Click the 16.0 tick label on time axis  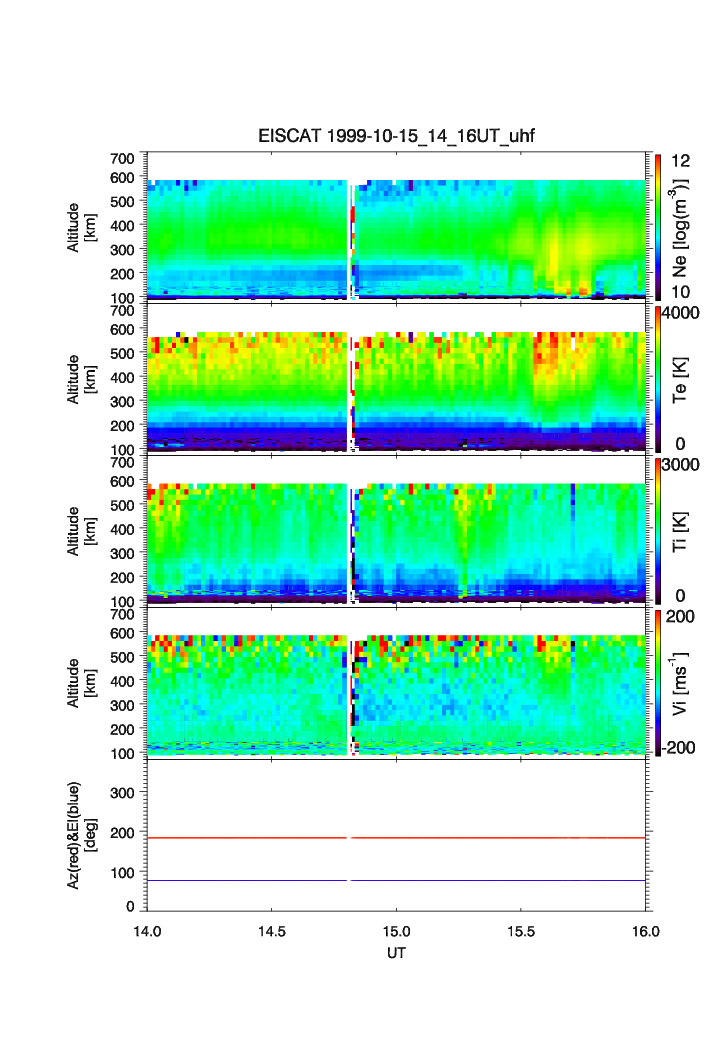click(x=646, y=929)
